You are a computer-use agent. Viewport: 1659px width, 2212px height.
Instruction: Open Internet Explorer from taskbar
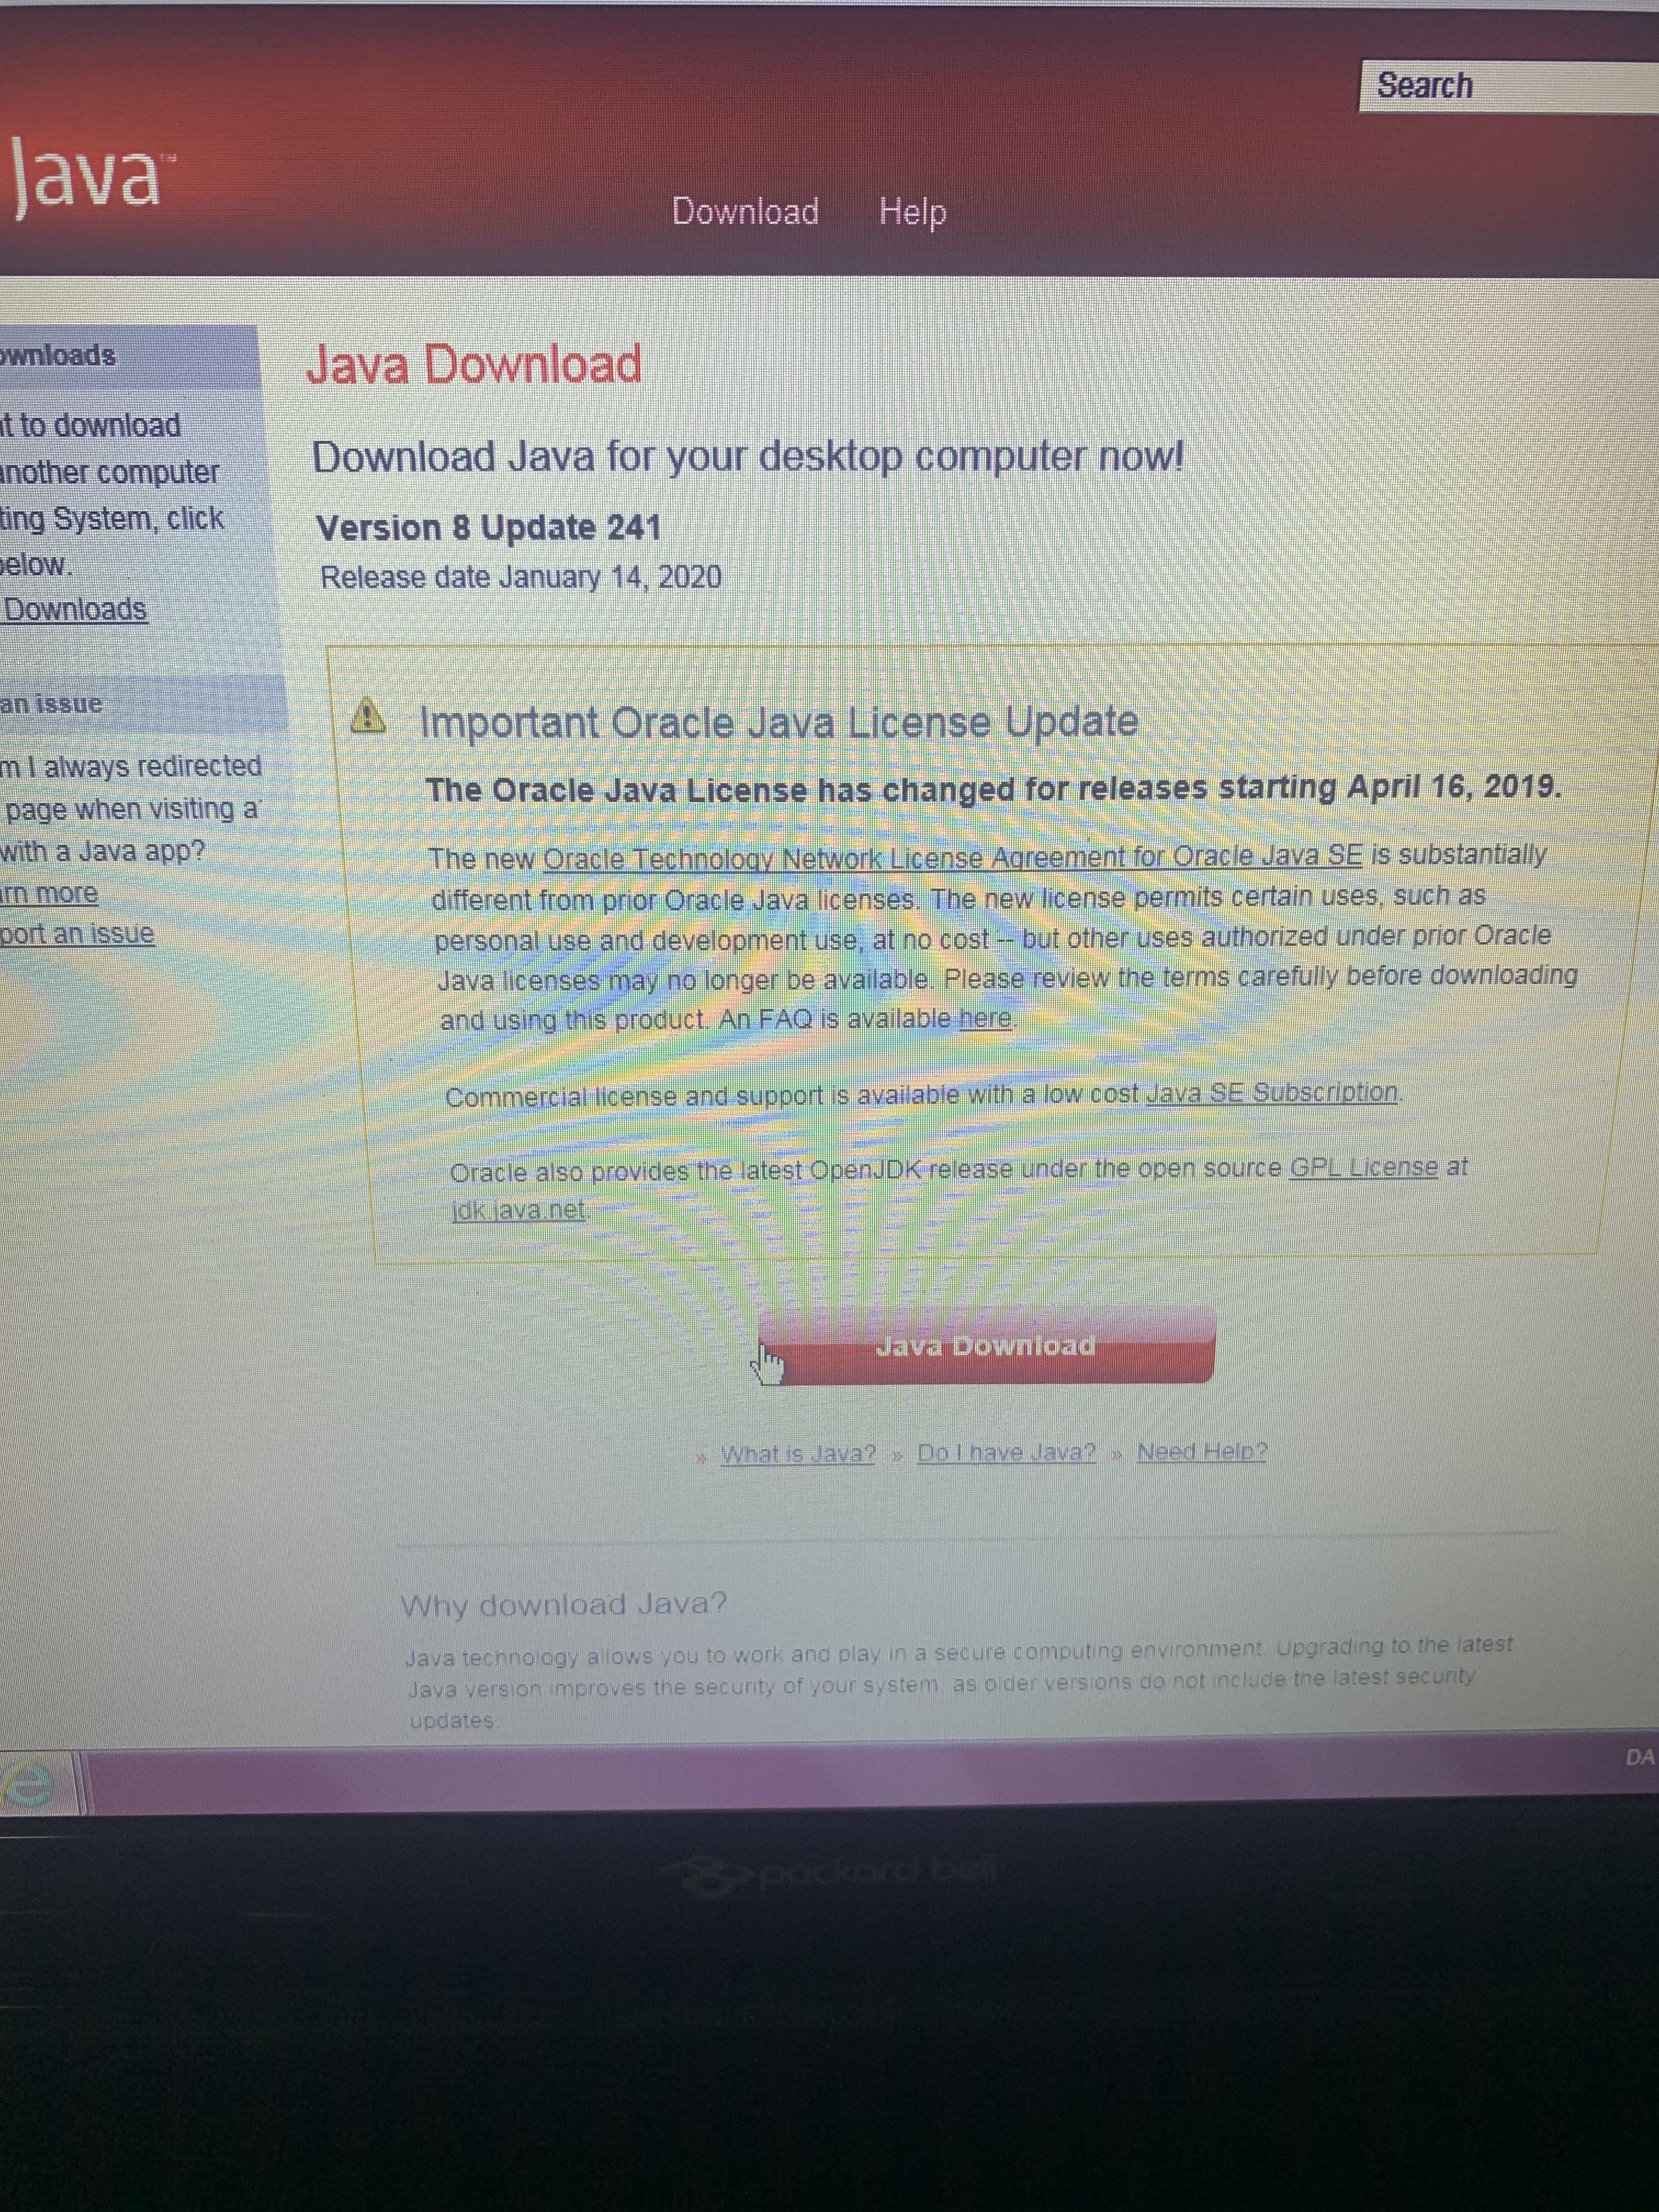click(x=30, y=1786)
